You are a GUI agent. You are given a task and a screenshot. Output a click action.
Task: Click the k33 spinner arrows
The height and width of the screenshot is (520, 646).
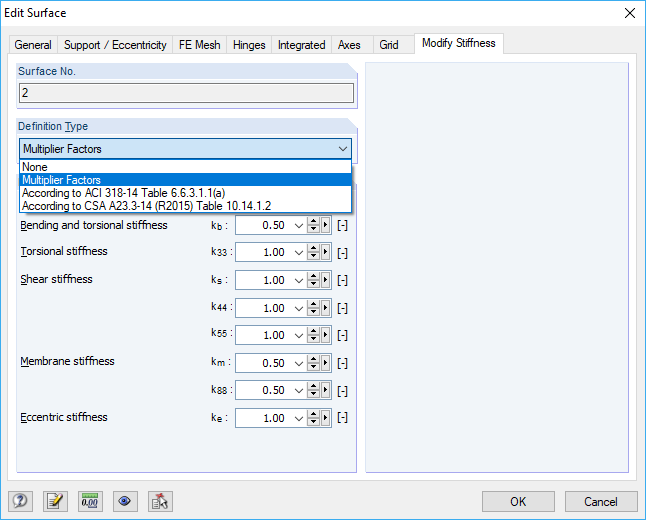(x=314, y=253)
